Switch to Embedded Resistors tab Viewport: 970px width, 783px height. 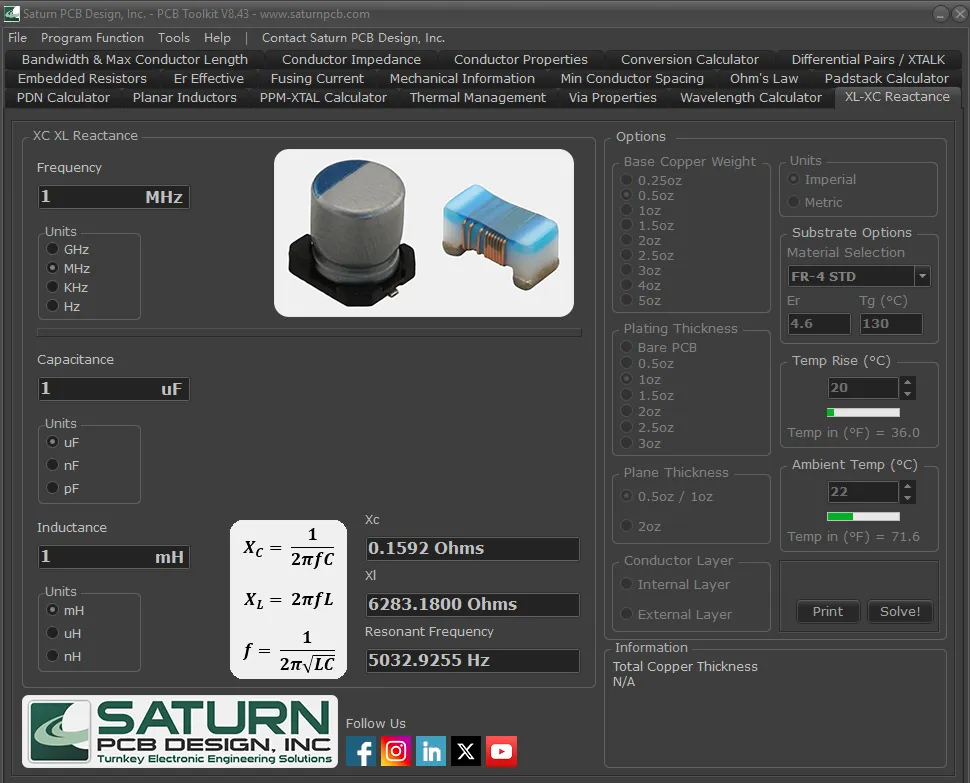tap(82, 79)
